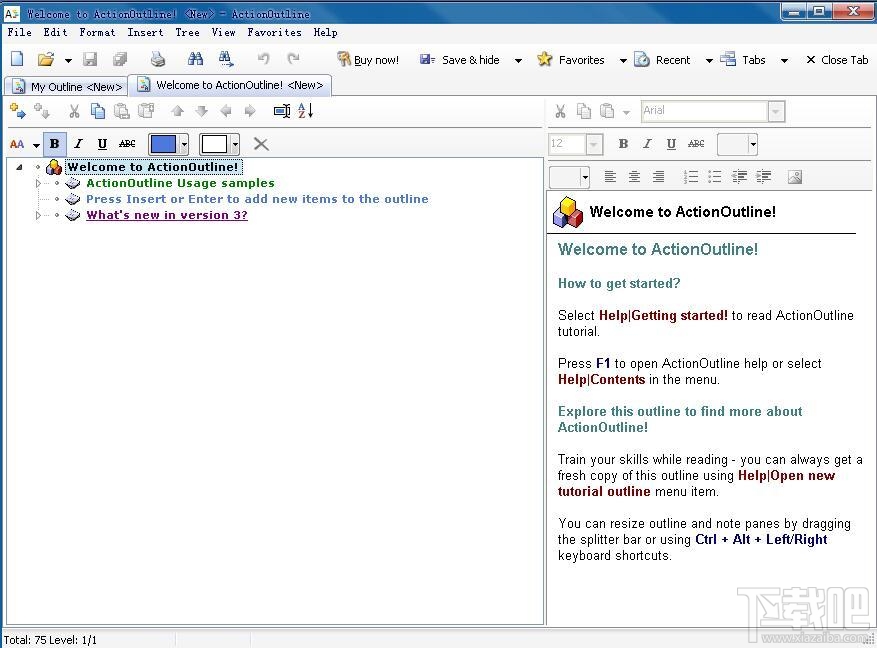877x648 pixels.
Task: Cut the selected tree item
Action: (x=74, y=111)
